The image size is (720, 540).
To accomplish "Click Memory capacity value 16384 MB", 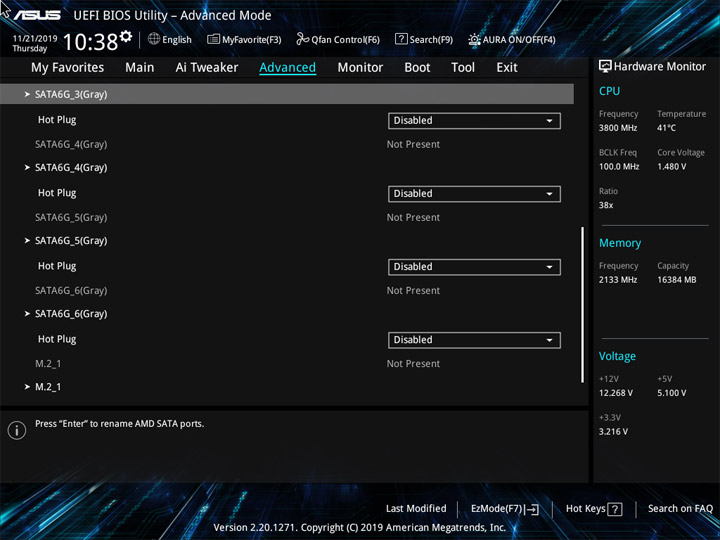I will [x=677, y=279].
